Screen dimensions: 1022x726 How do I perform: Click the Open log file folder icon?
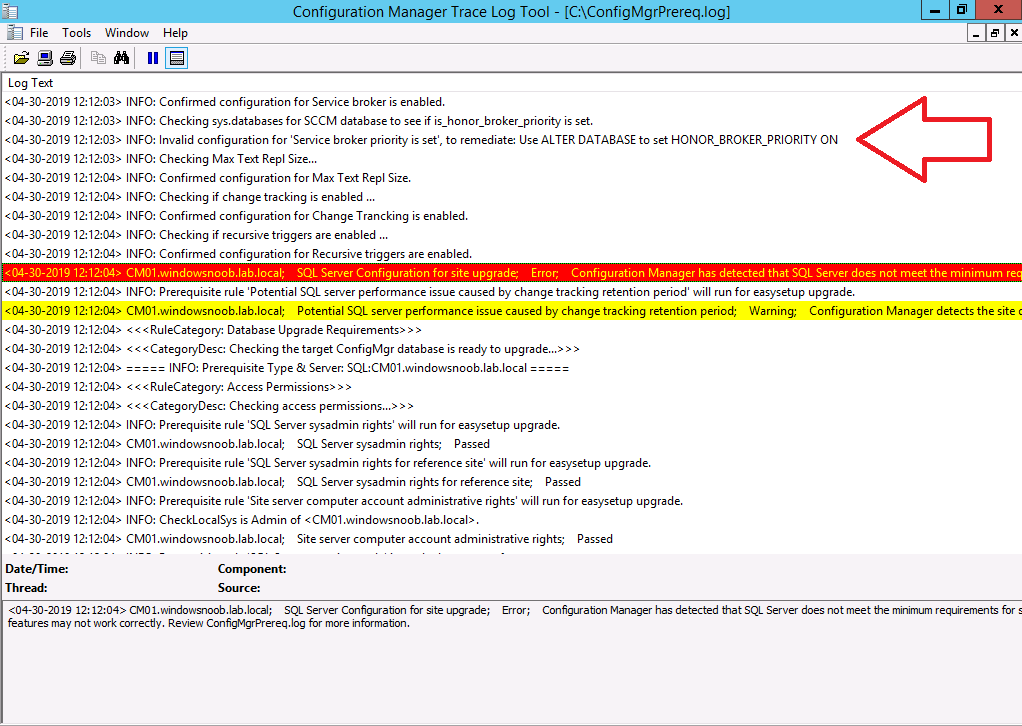pyautogui.click(x=22, y=58)
